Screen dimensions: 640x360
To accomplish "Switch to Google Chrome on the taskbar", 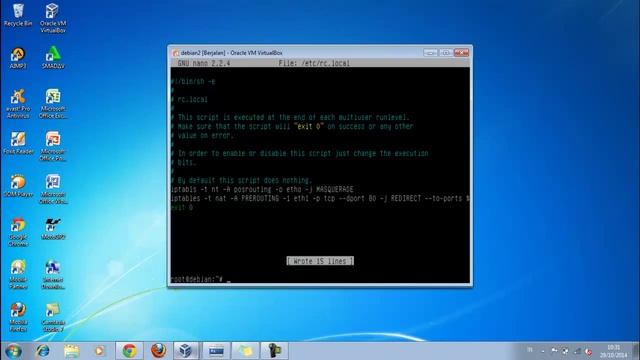I will pos(129,351).
